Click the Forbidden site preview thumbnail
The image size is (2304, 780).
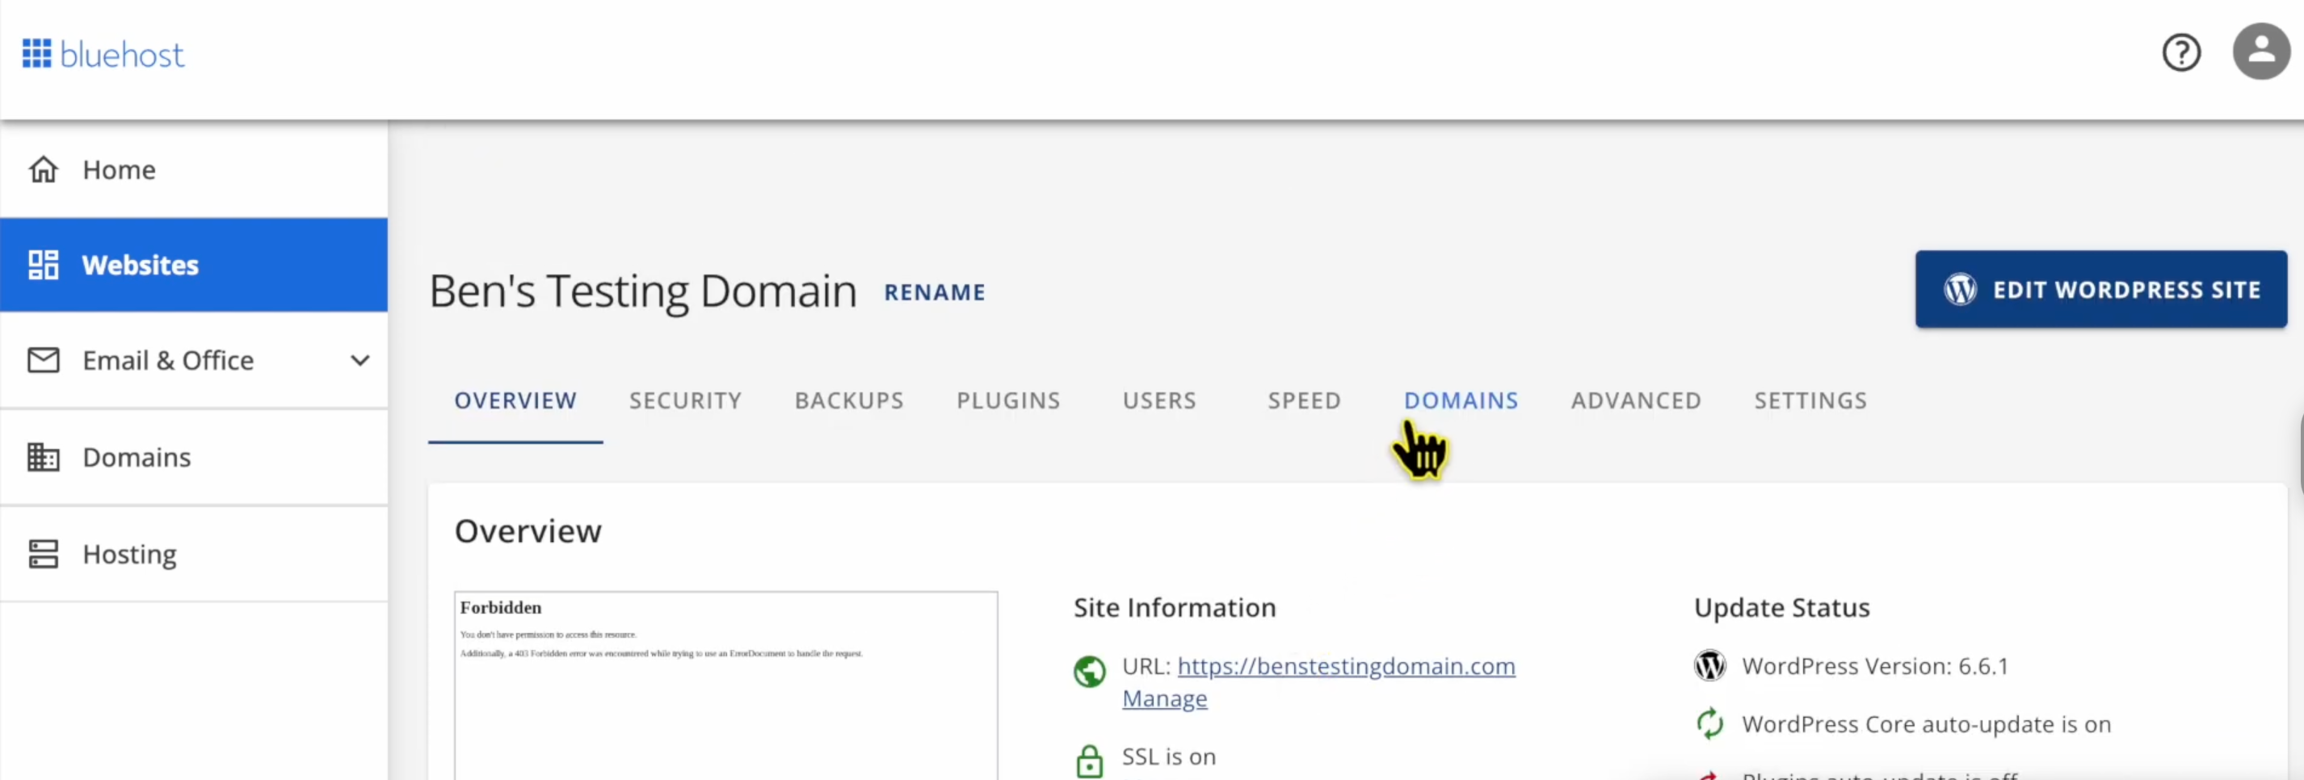click(725, 685)
